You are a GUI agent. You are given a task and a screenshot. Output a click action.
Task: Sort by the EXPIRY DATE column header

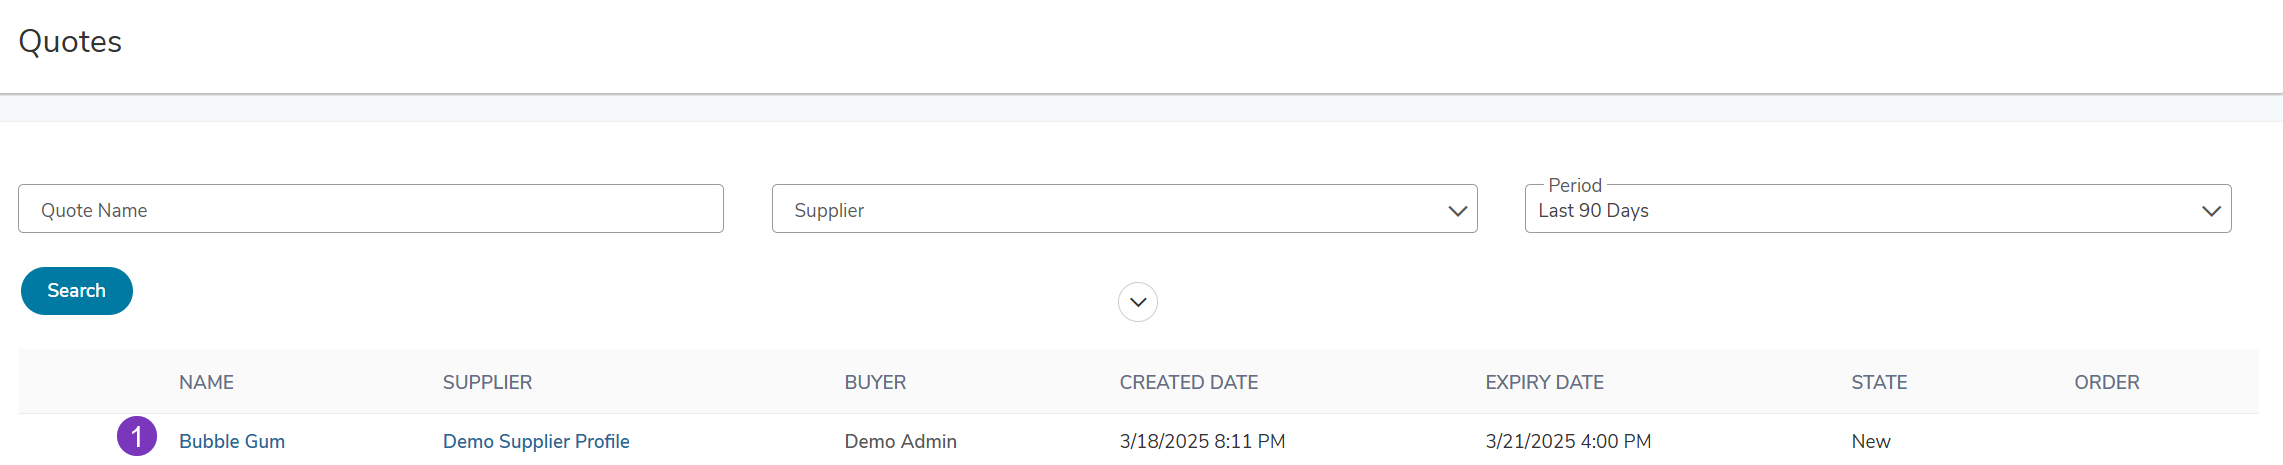[1544, 382]
